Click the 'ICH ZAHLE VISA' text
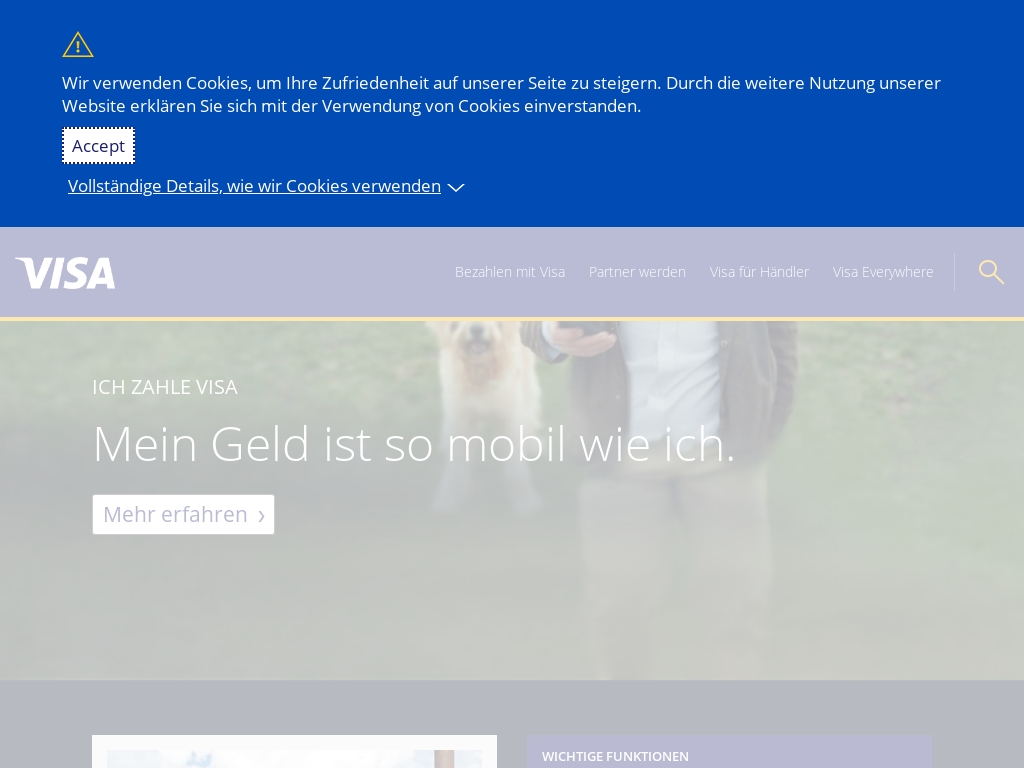This screenshot has width=1024, height=768. pos(165,387)
